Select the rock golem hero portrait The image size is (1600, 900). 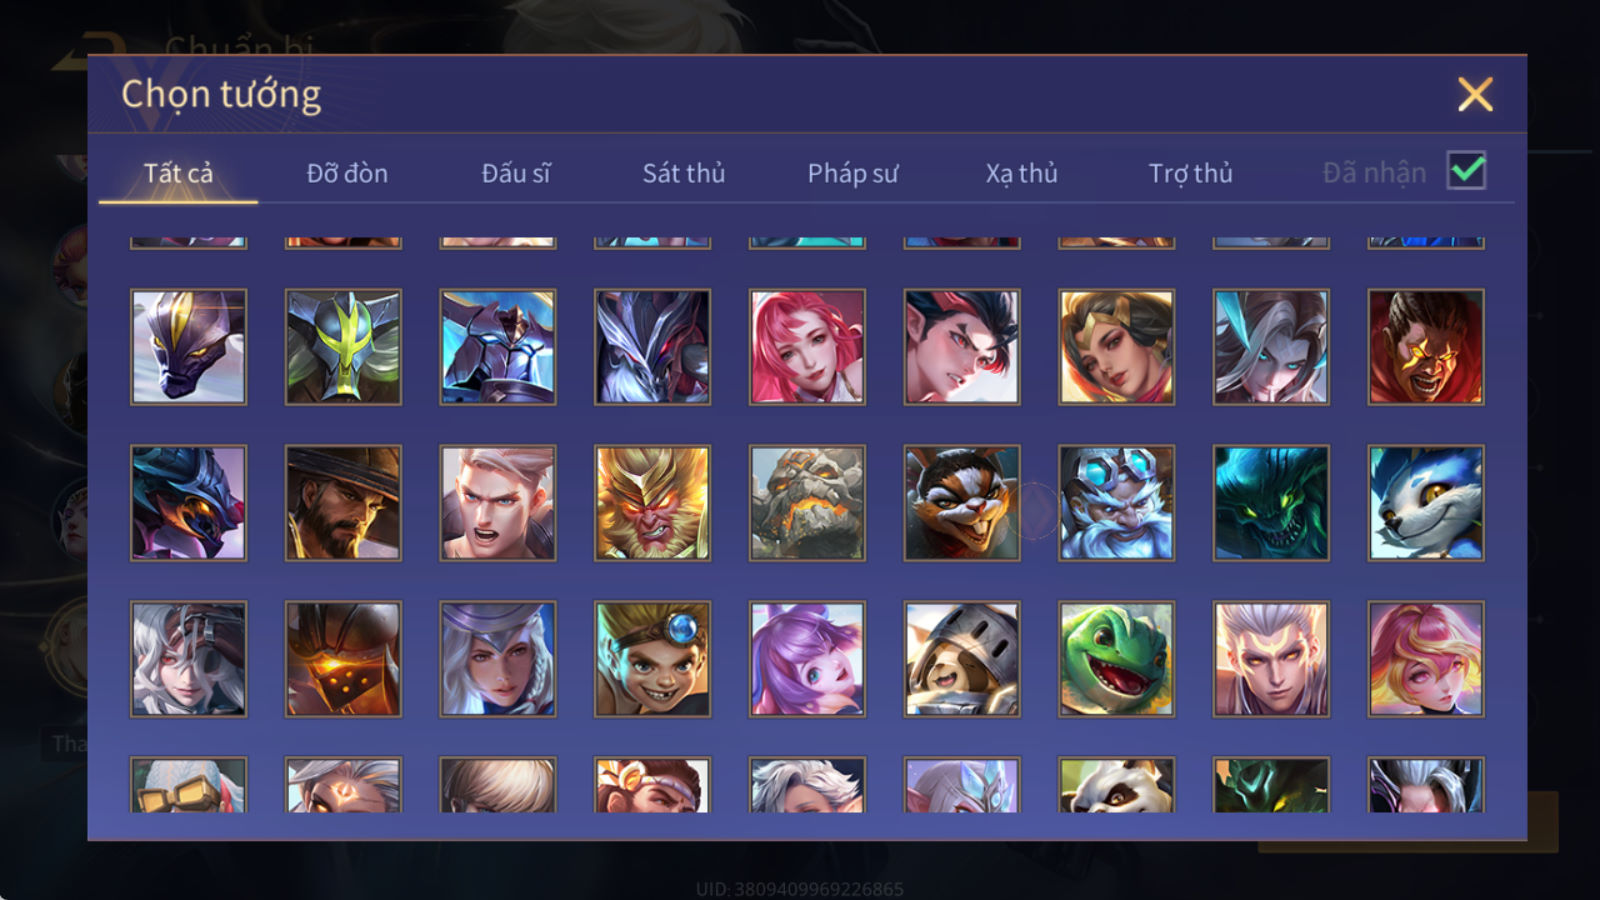[x=807, y=503]
